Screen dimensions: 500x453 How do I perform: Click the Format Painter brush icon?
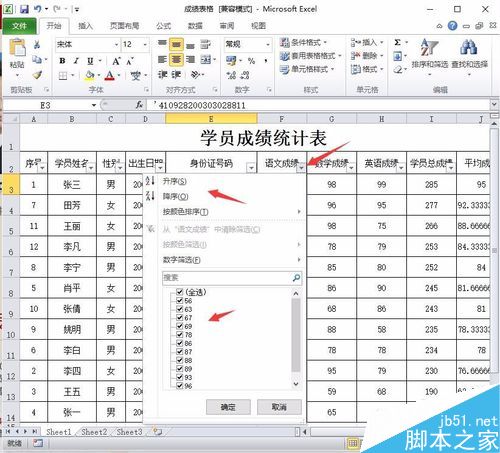point(37,75)
